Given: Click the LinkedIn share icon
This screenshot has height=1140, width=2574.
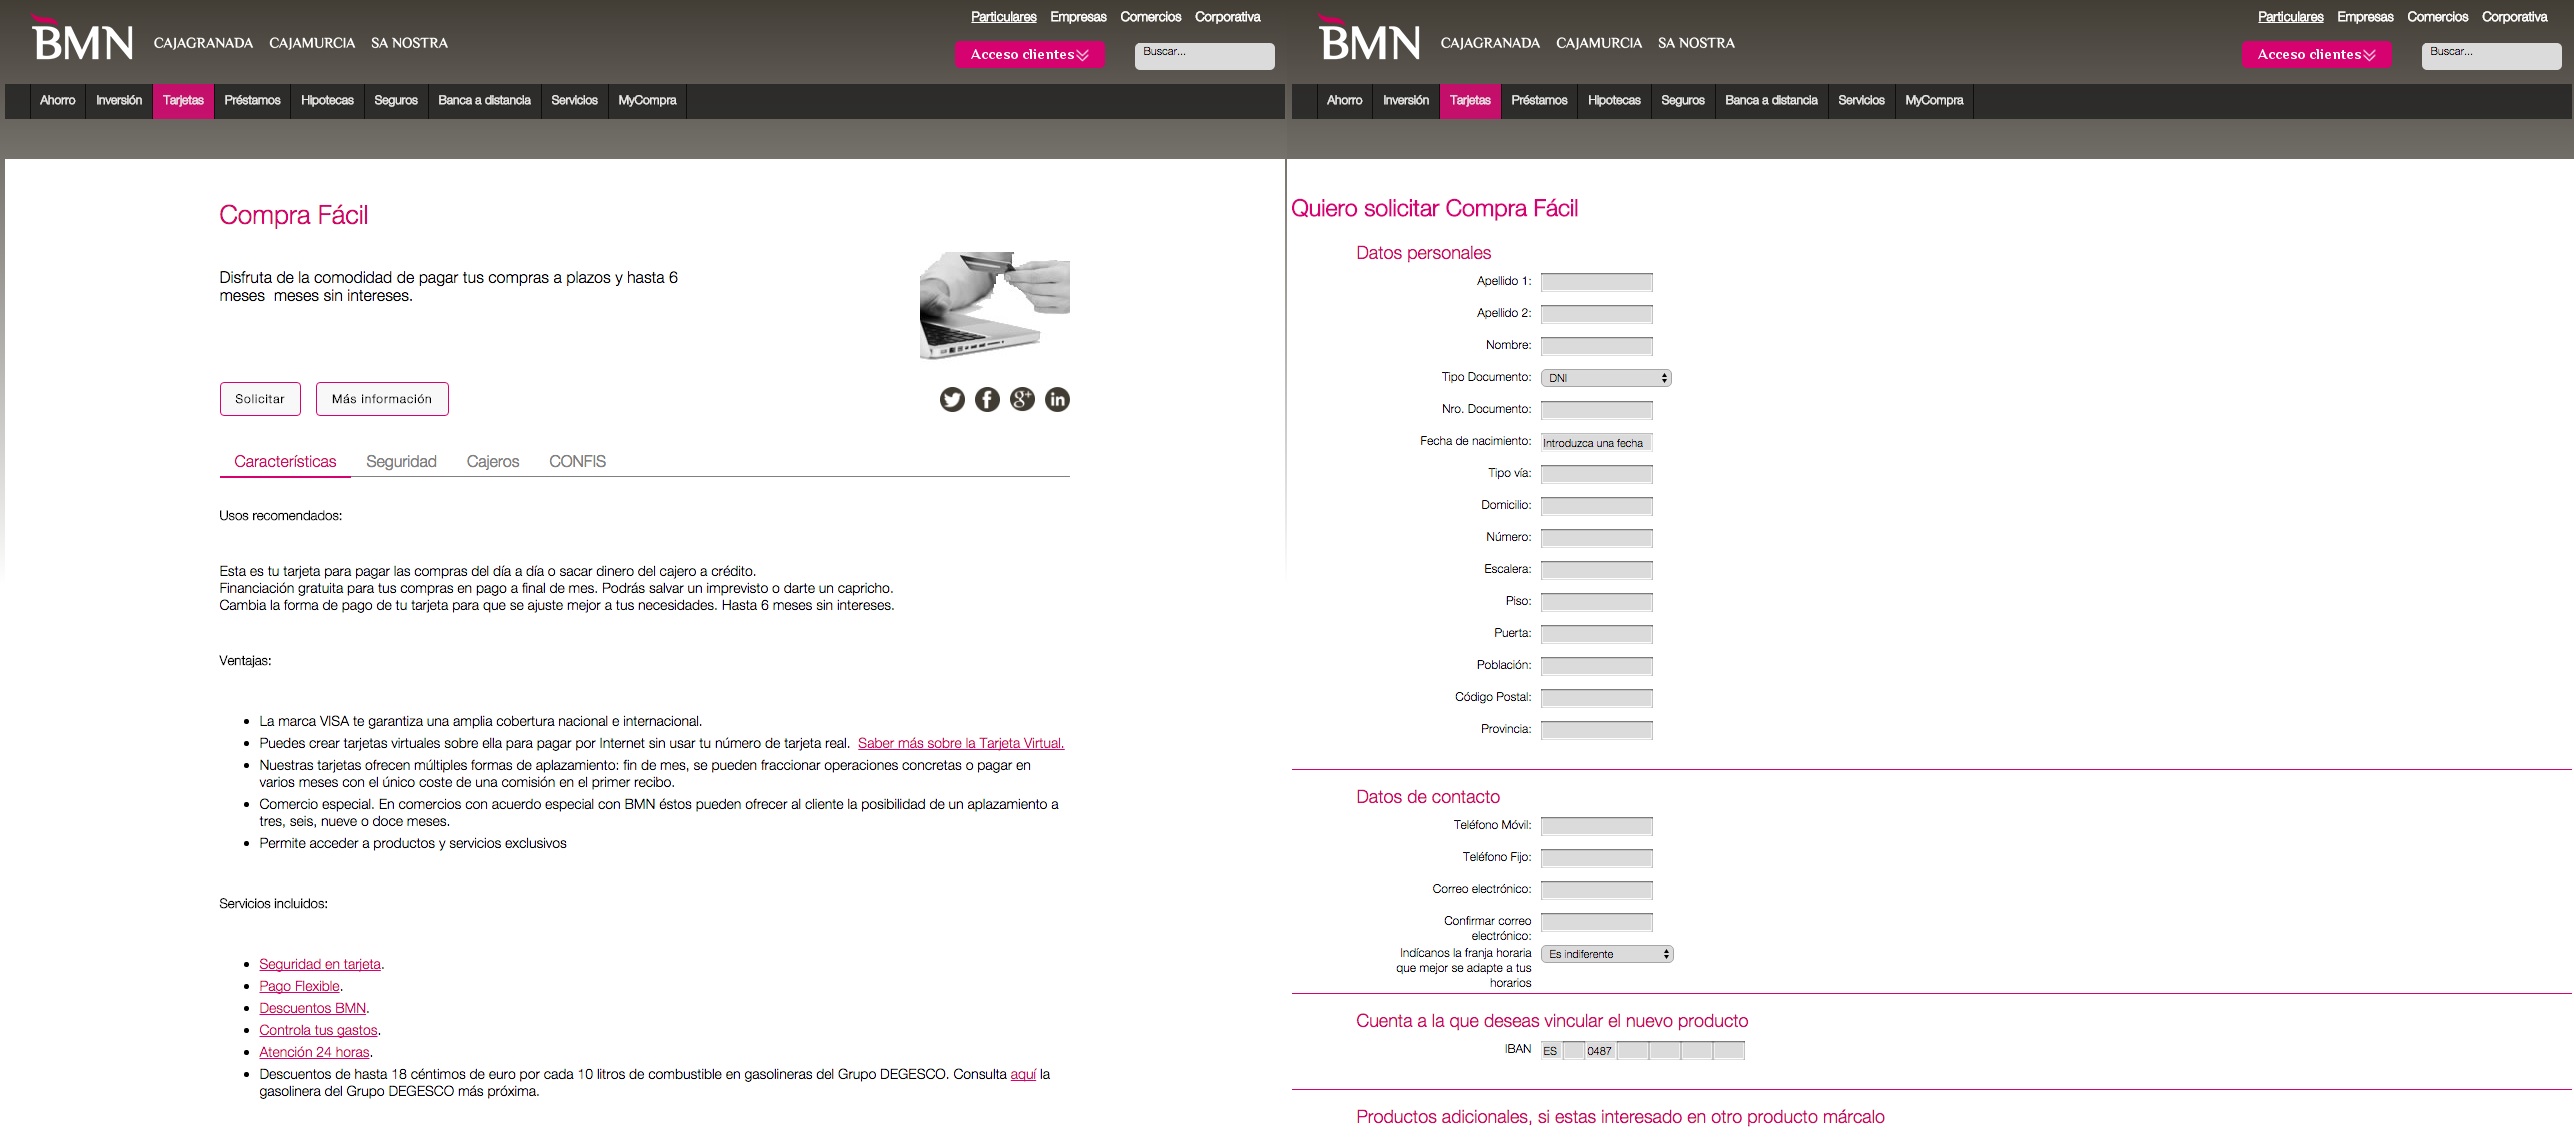Looking at the screenshot, I should [1057, 399].
